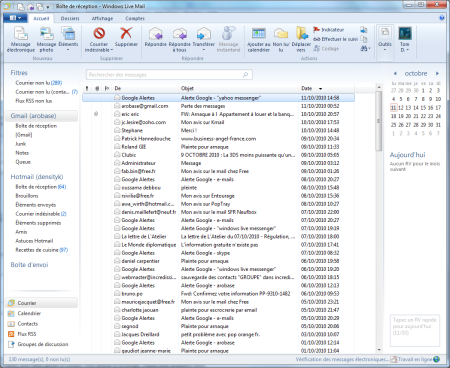
Task: Click the Tapez un RV rapide input box
Action: pyautogui.click(x=415, y=330)
